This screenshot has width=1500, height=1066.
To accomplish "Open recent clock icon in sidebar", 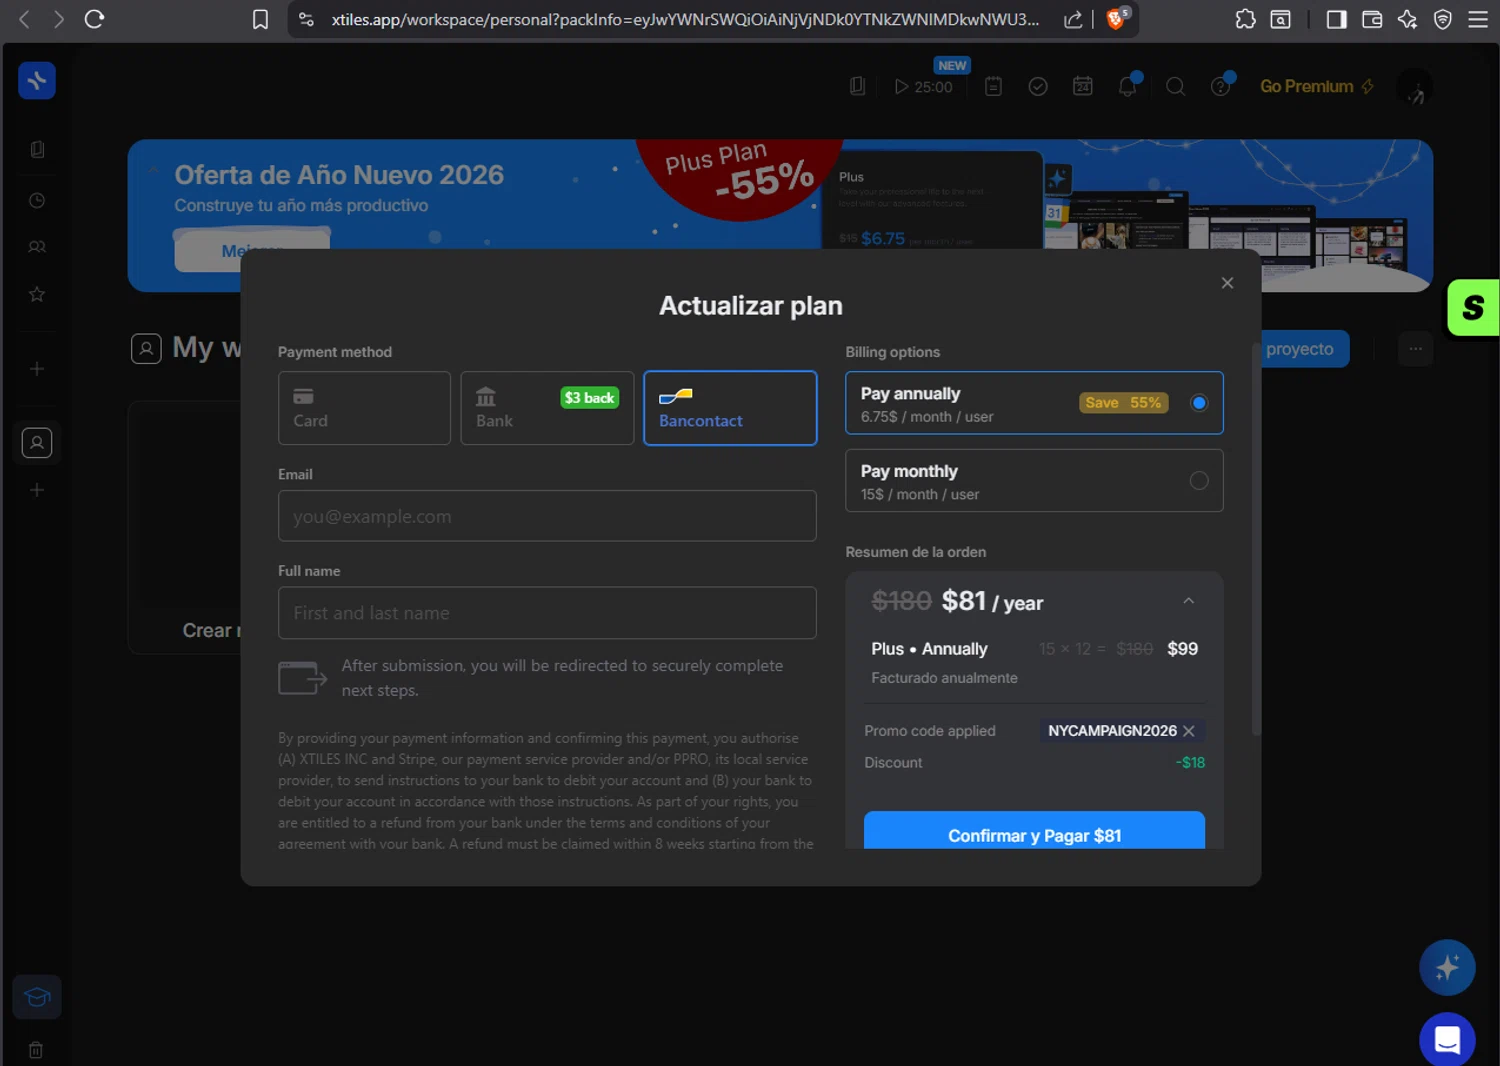I will pyautogui.click(x=37, y=200).
